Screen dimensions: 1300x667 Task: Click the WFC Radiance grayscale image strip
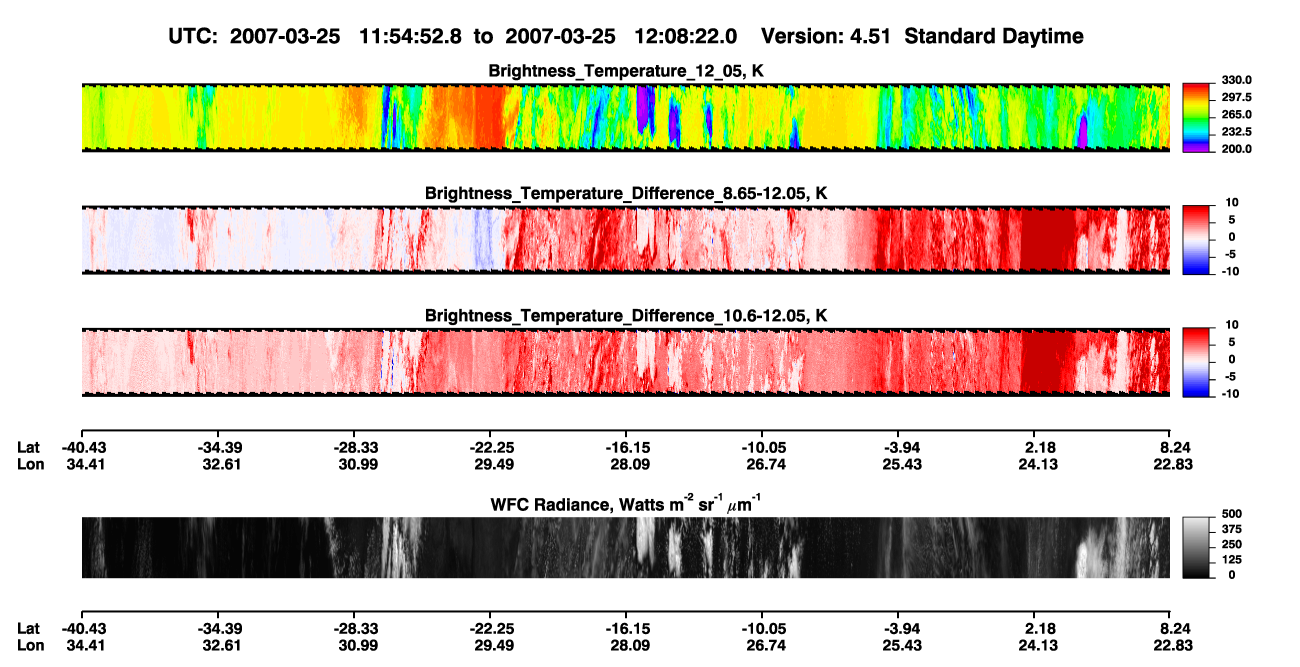tap(625, 547)
